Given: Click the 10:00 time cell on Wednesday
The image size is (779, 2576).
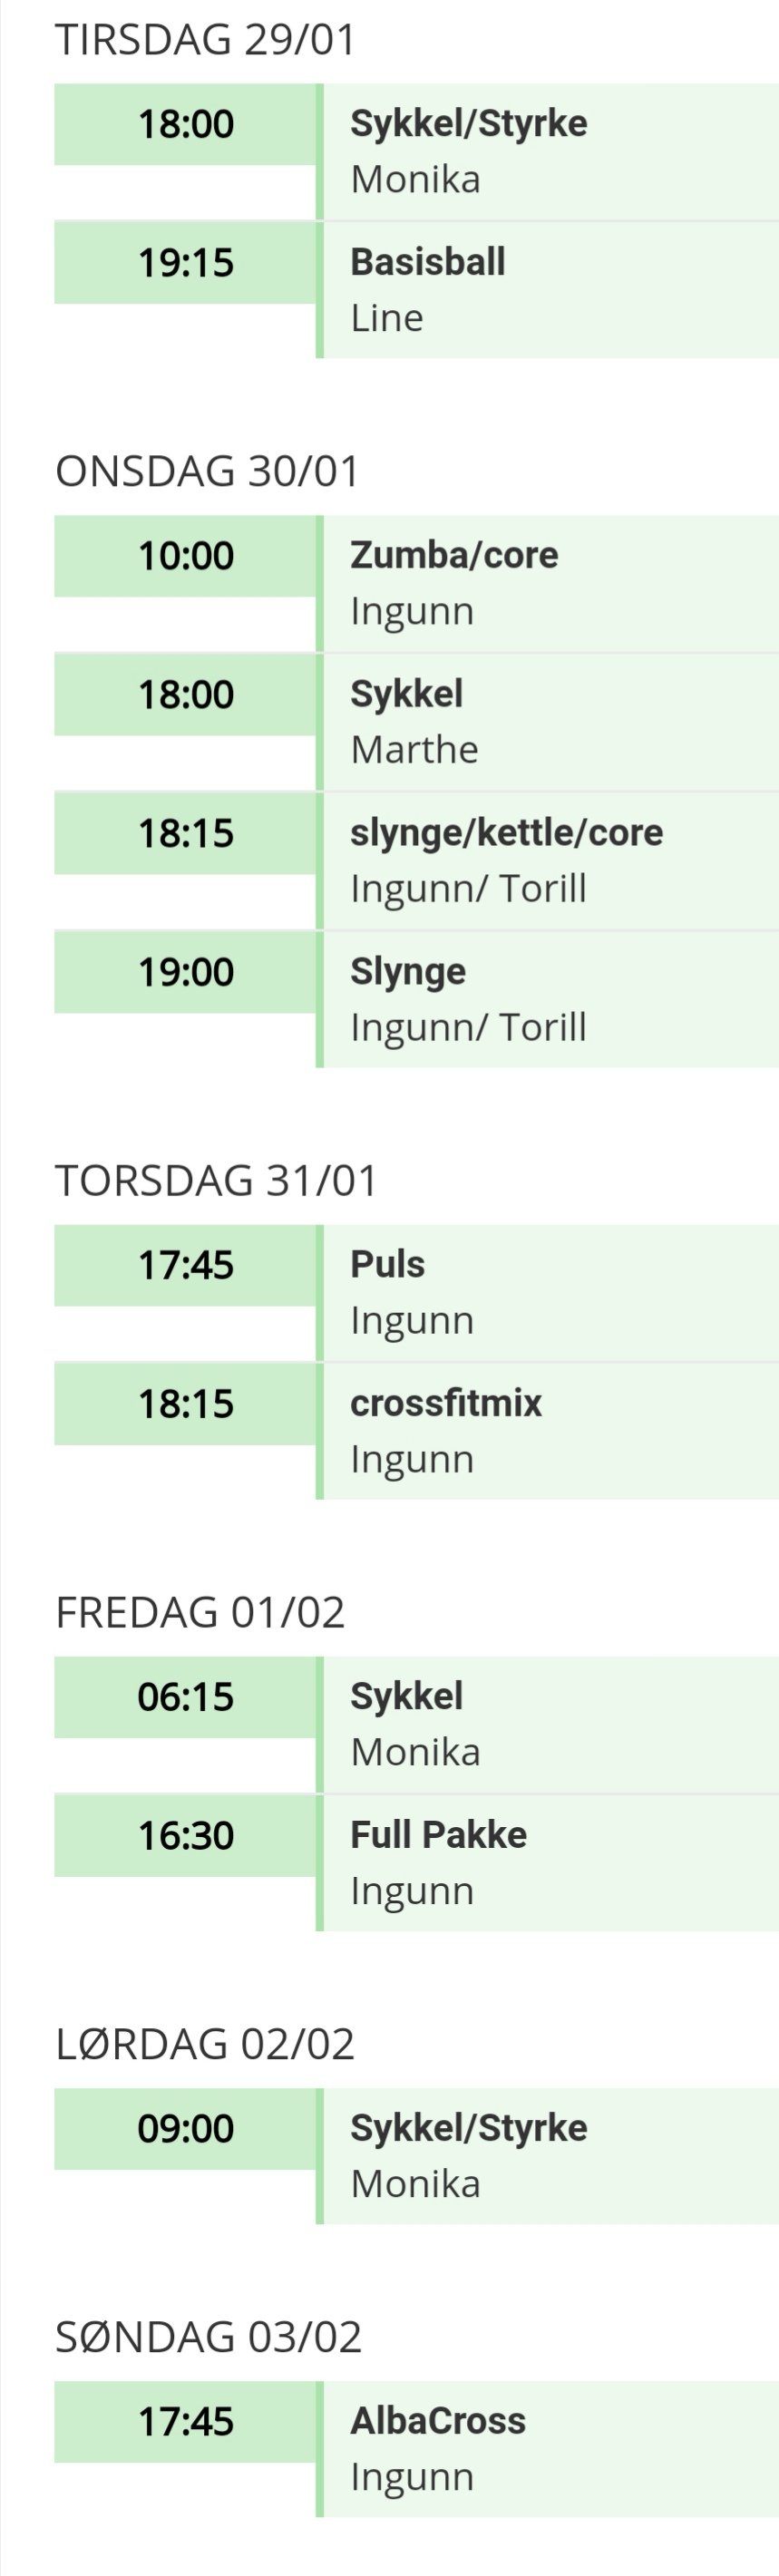Looking at the screenshot, I should (x=186, y=556).
